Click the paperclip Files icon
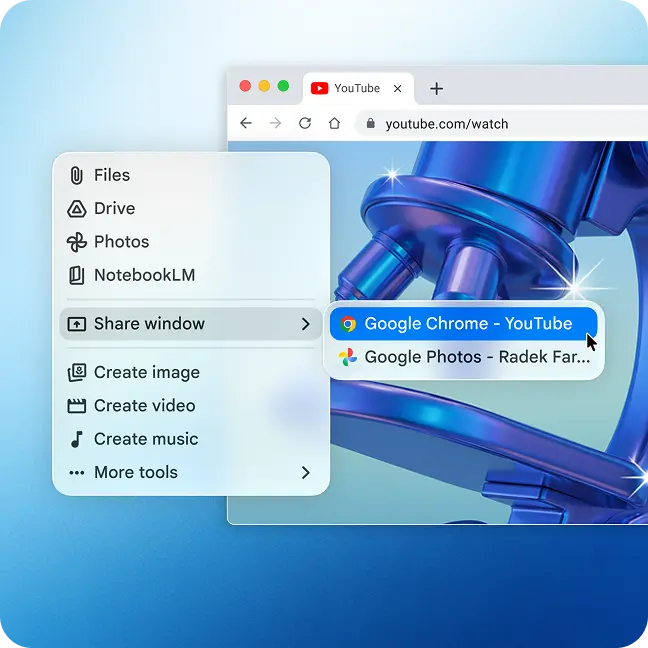This screenshot has height=648, width=648. click(76, 175)
